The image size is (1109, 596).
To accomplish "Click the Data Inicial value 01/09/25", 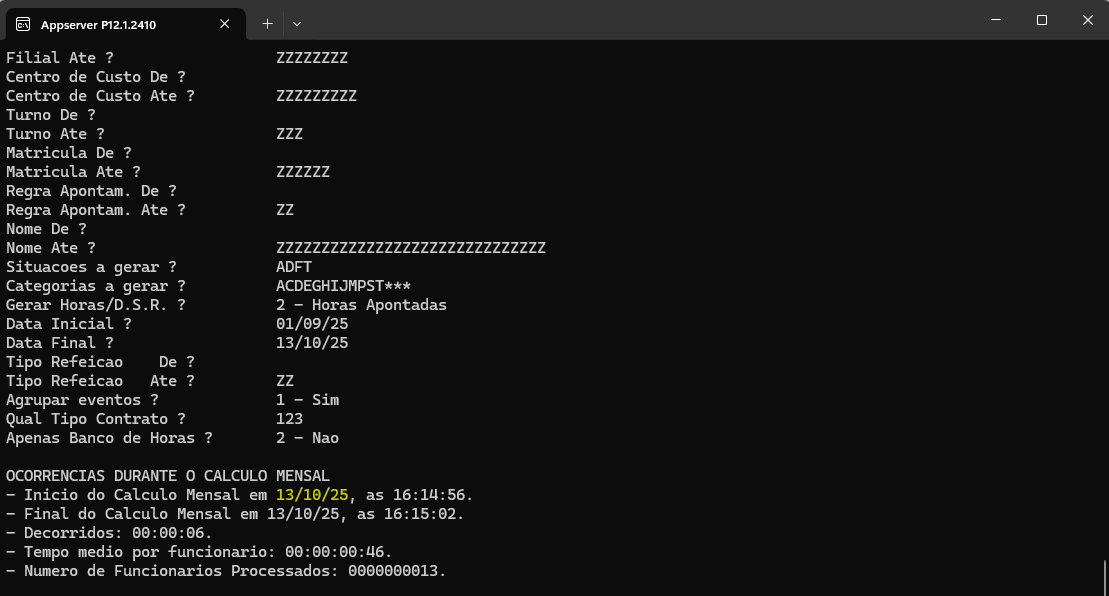I will click(312, 324).
